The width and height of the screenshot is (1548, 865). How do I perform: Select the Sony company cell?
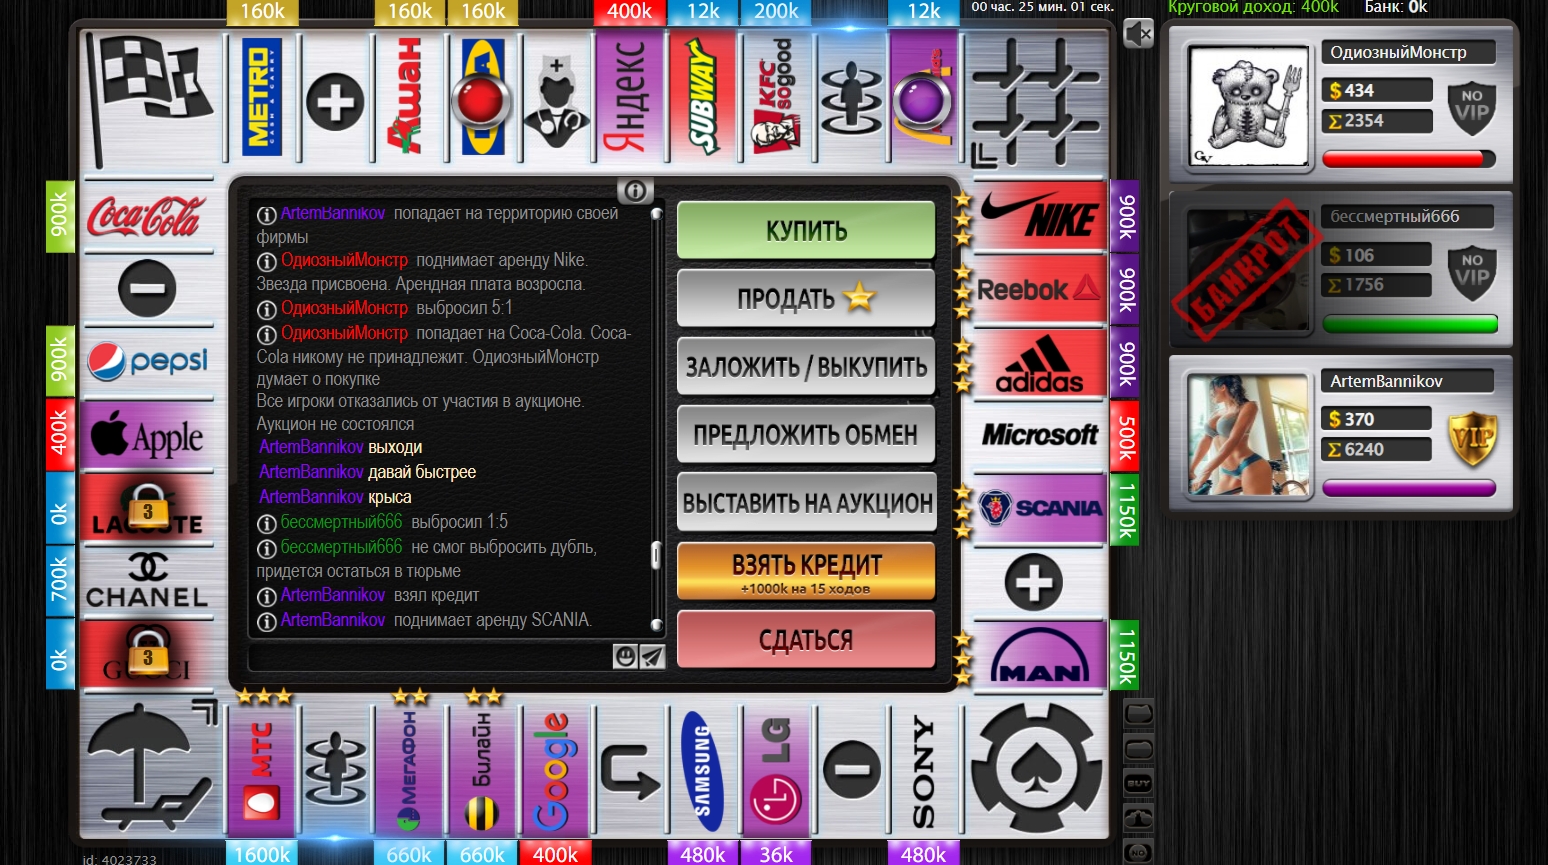[x=923, y=770]
